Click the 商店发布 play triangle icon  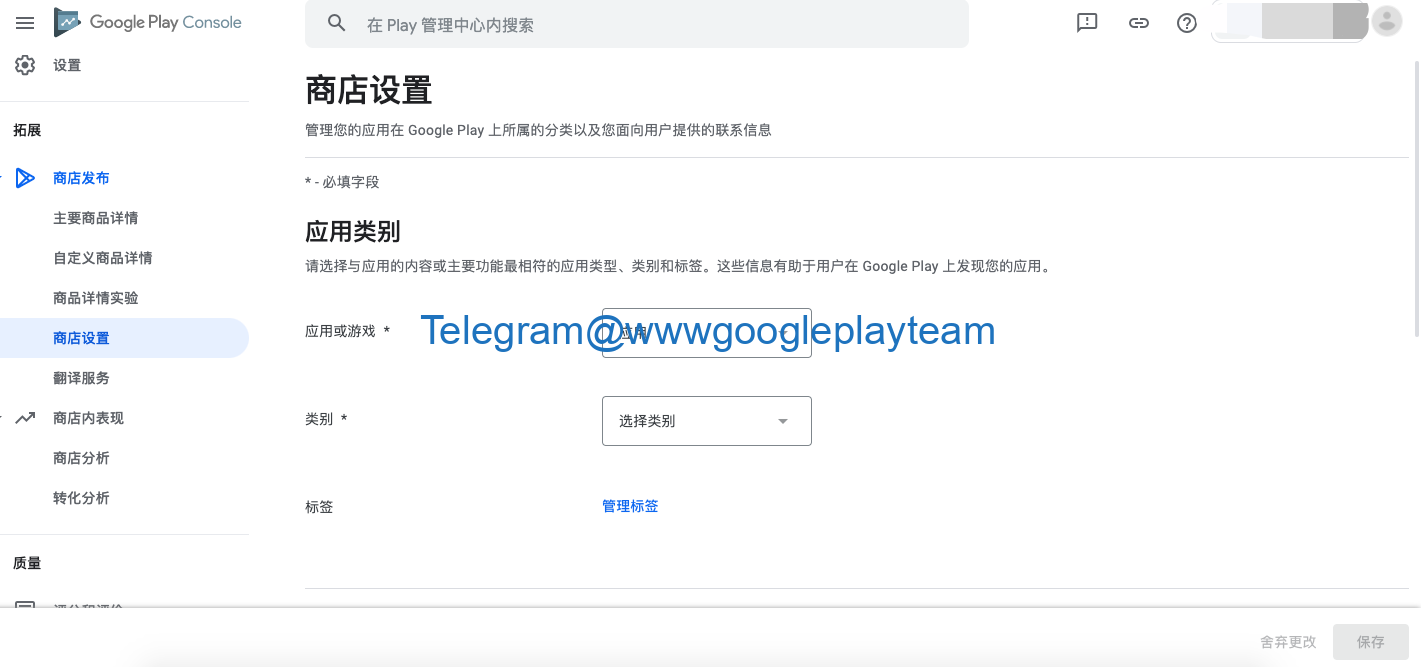[25, 178]
